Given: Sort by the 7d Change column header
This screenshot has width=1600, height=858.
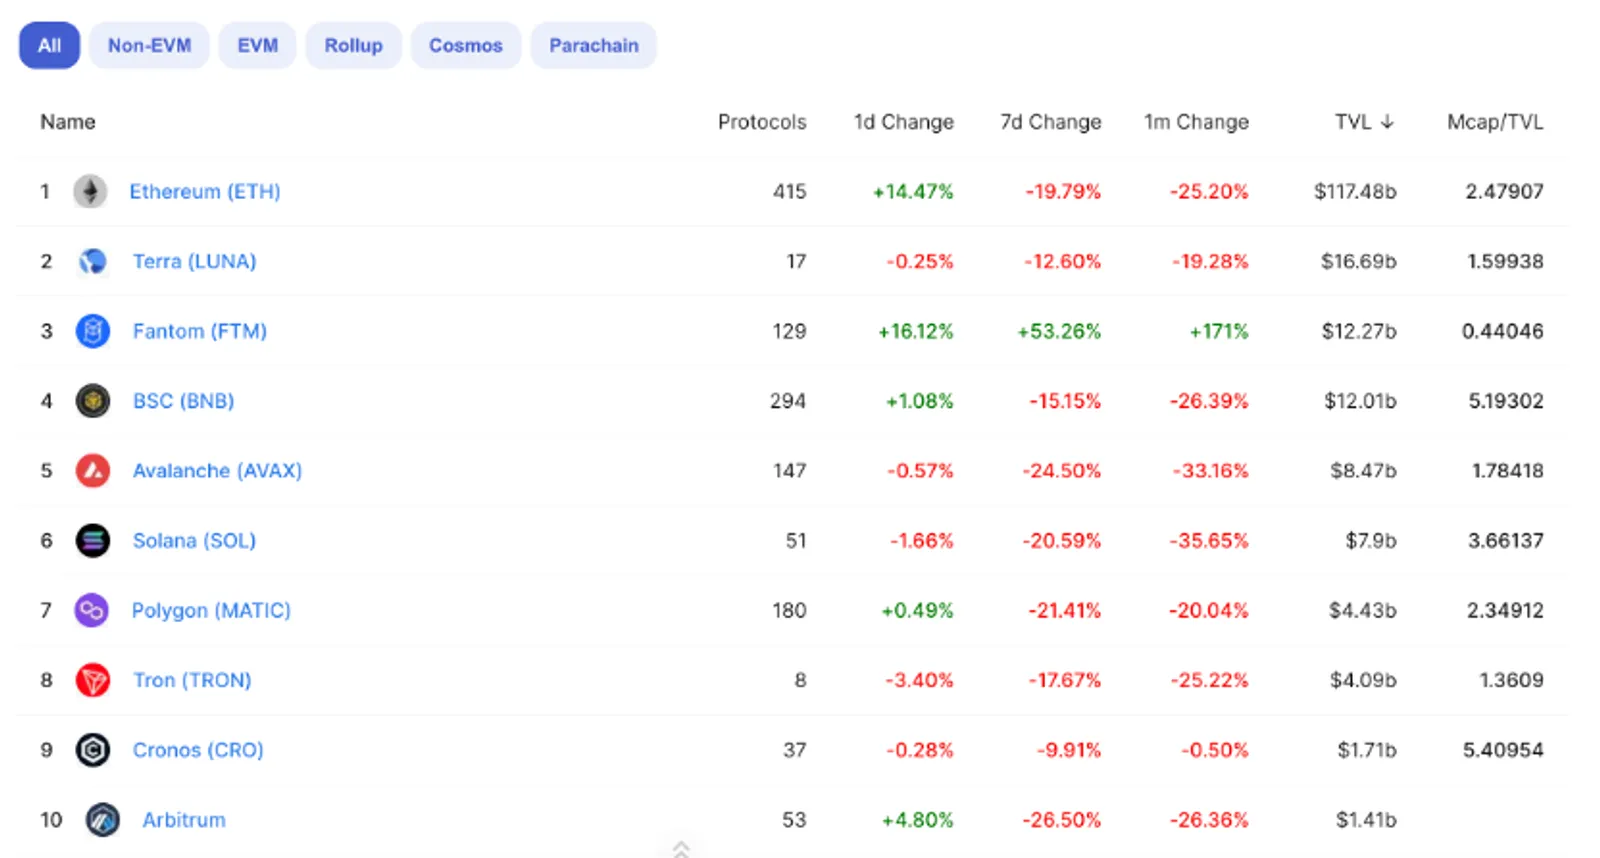Looking at the screenshot, I should tap(1050, 122).
